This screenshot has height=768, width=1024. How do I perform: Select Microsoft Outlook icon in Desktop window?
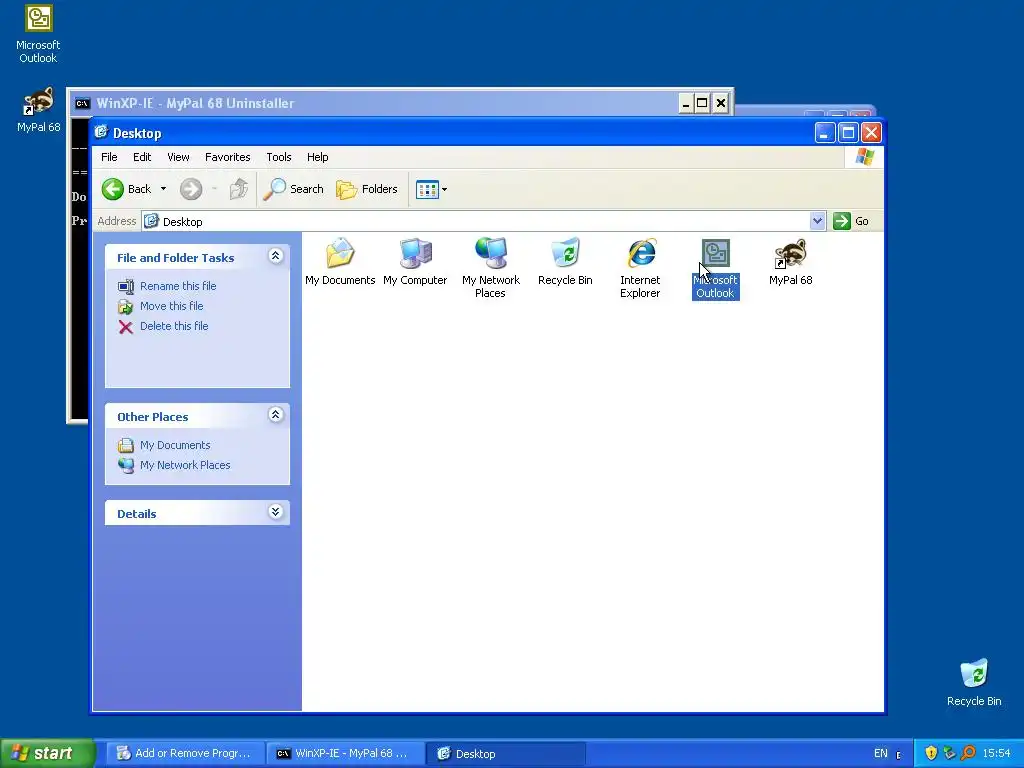pyautogui.click(x=716, y=253)
